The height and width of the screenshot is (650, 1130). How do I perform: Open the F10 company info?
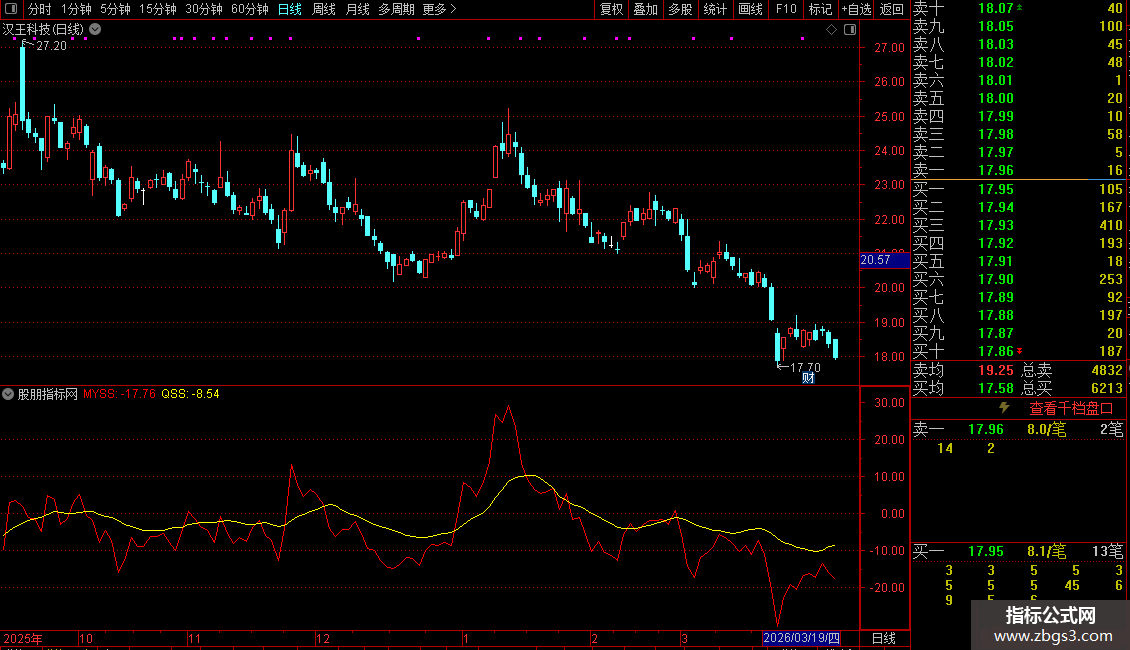786,9
